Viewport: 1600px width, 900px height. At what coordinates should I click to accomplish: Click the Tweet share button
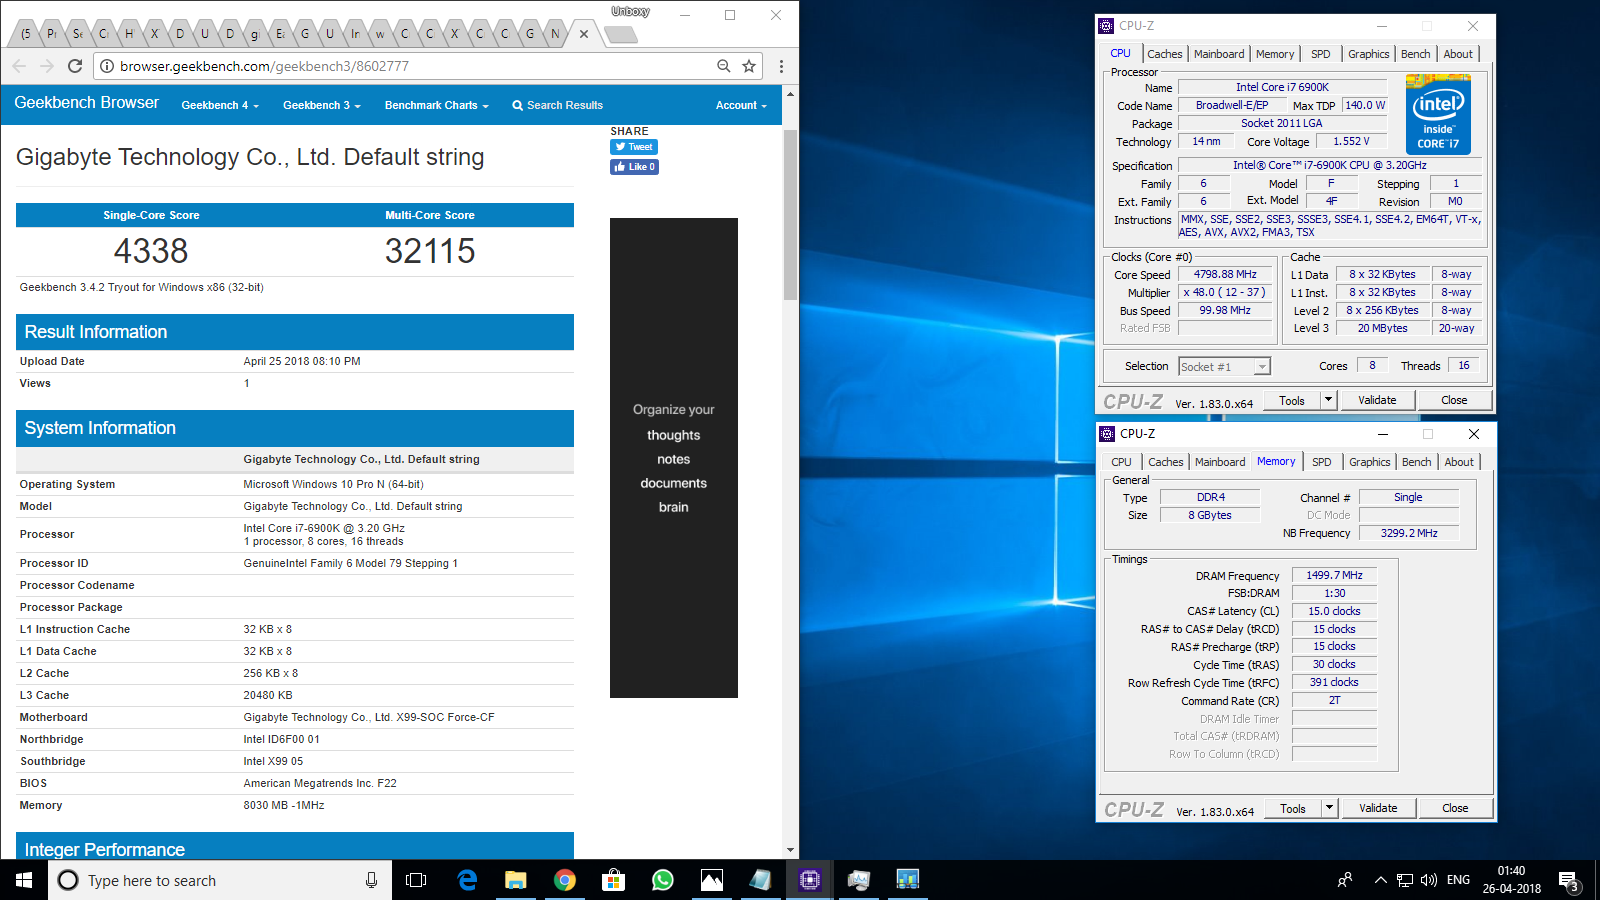pyautogui.click(x=634, y=147)
